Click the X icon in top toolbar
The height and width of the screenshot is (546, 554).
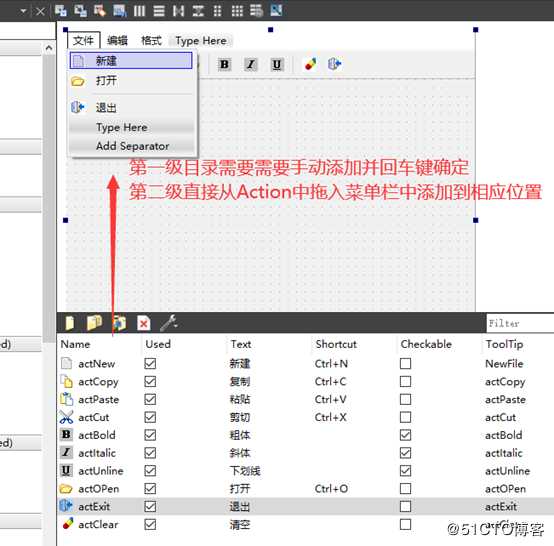pyautogui.click(x=40, y=12)
